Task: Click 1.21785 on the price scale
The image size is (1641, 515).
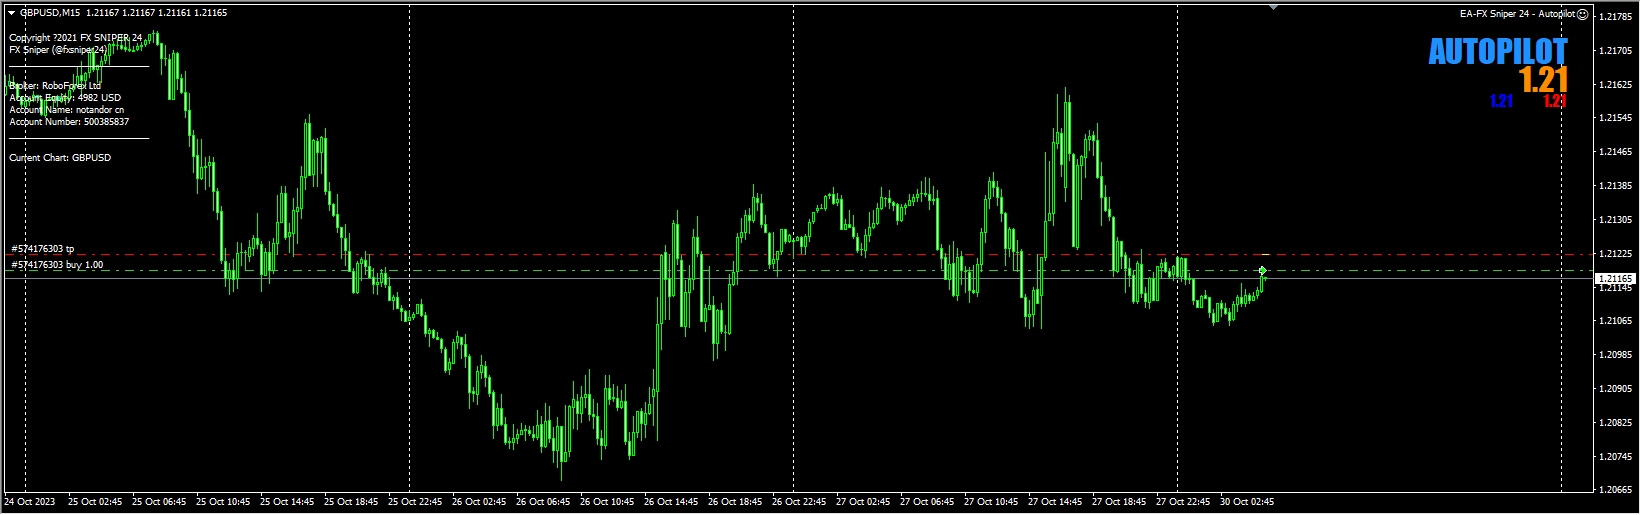Action: pos(1616,17)
